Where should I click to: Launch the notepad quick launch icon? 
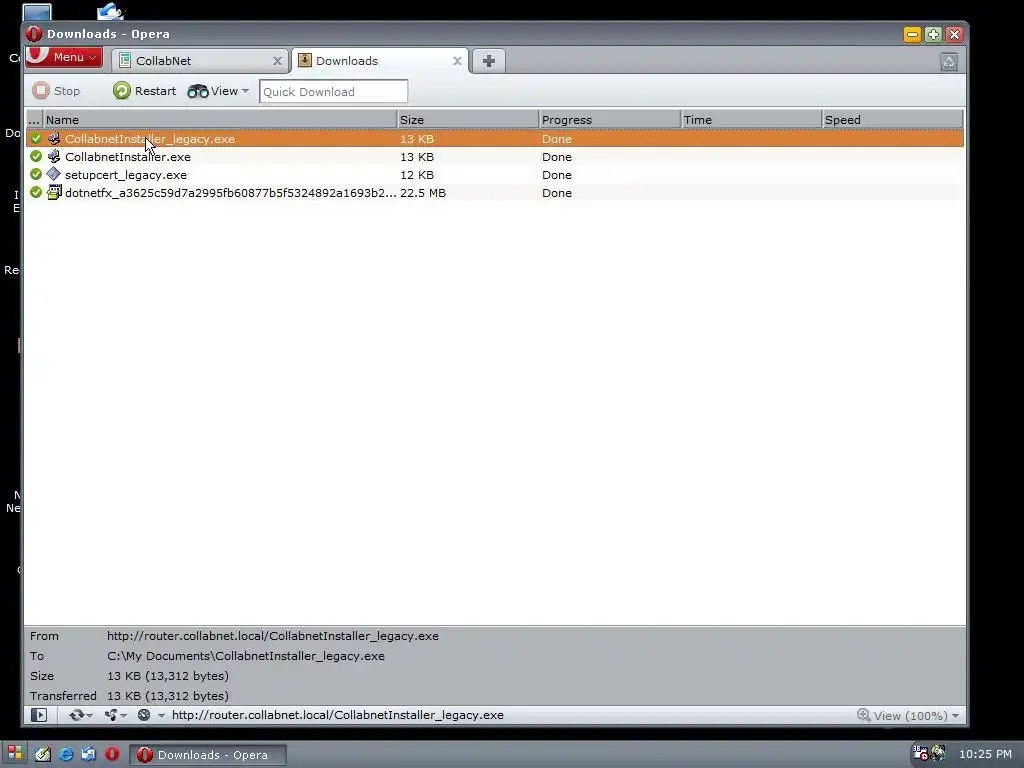coord(42,754)
